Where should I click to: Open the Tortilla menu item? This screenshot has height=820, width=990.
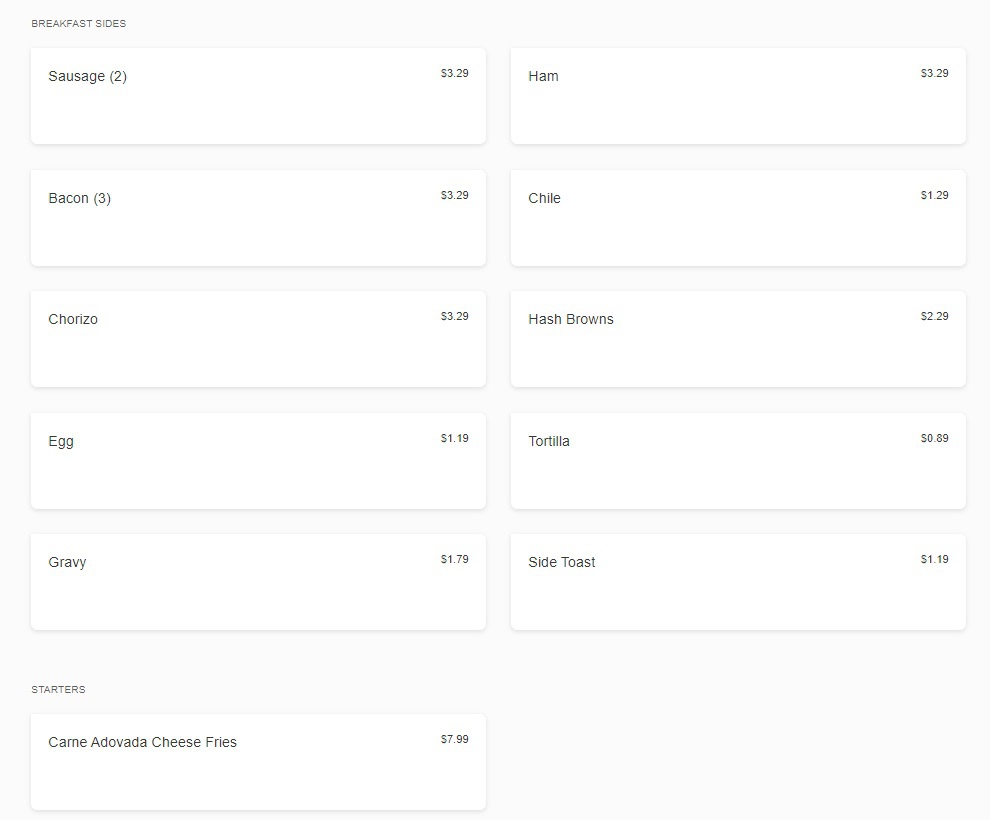[x=738, y=461]
